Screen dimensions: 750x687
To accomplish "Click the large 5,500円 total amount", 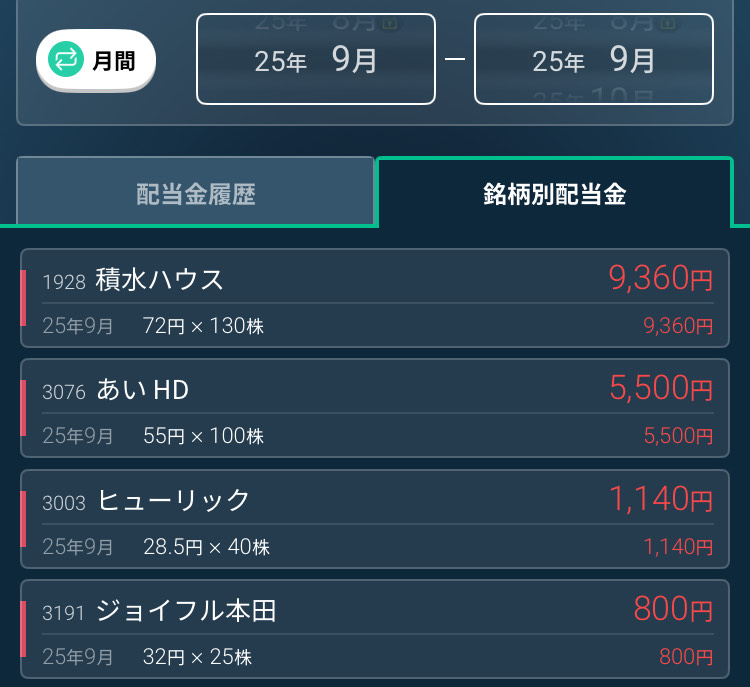I will (x=660, y=388).
